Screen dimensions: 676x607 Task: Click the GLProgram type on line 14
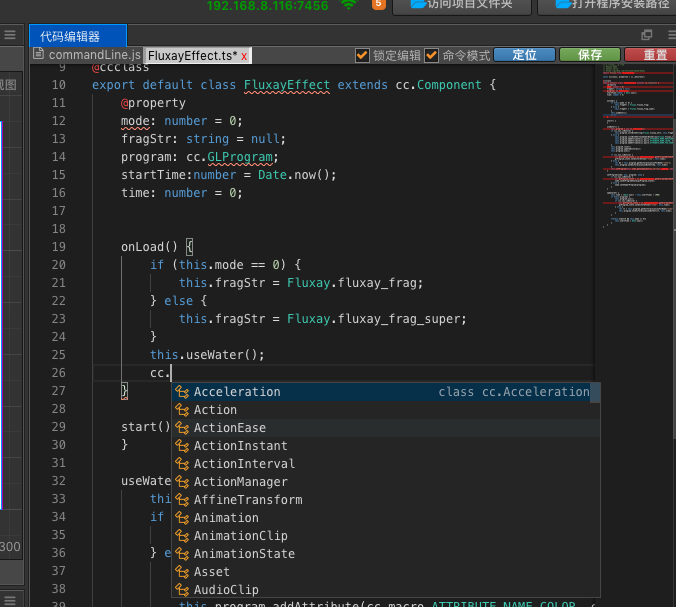click(240, 157)
